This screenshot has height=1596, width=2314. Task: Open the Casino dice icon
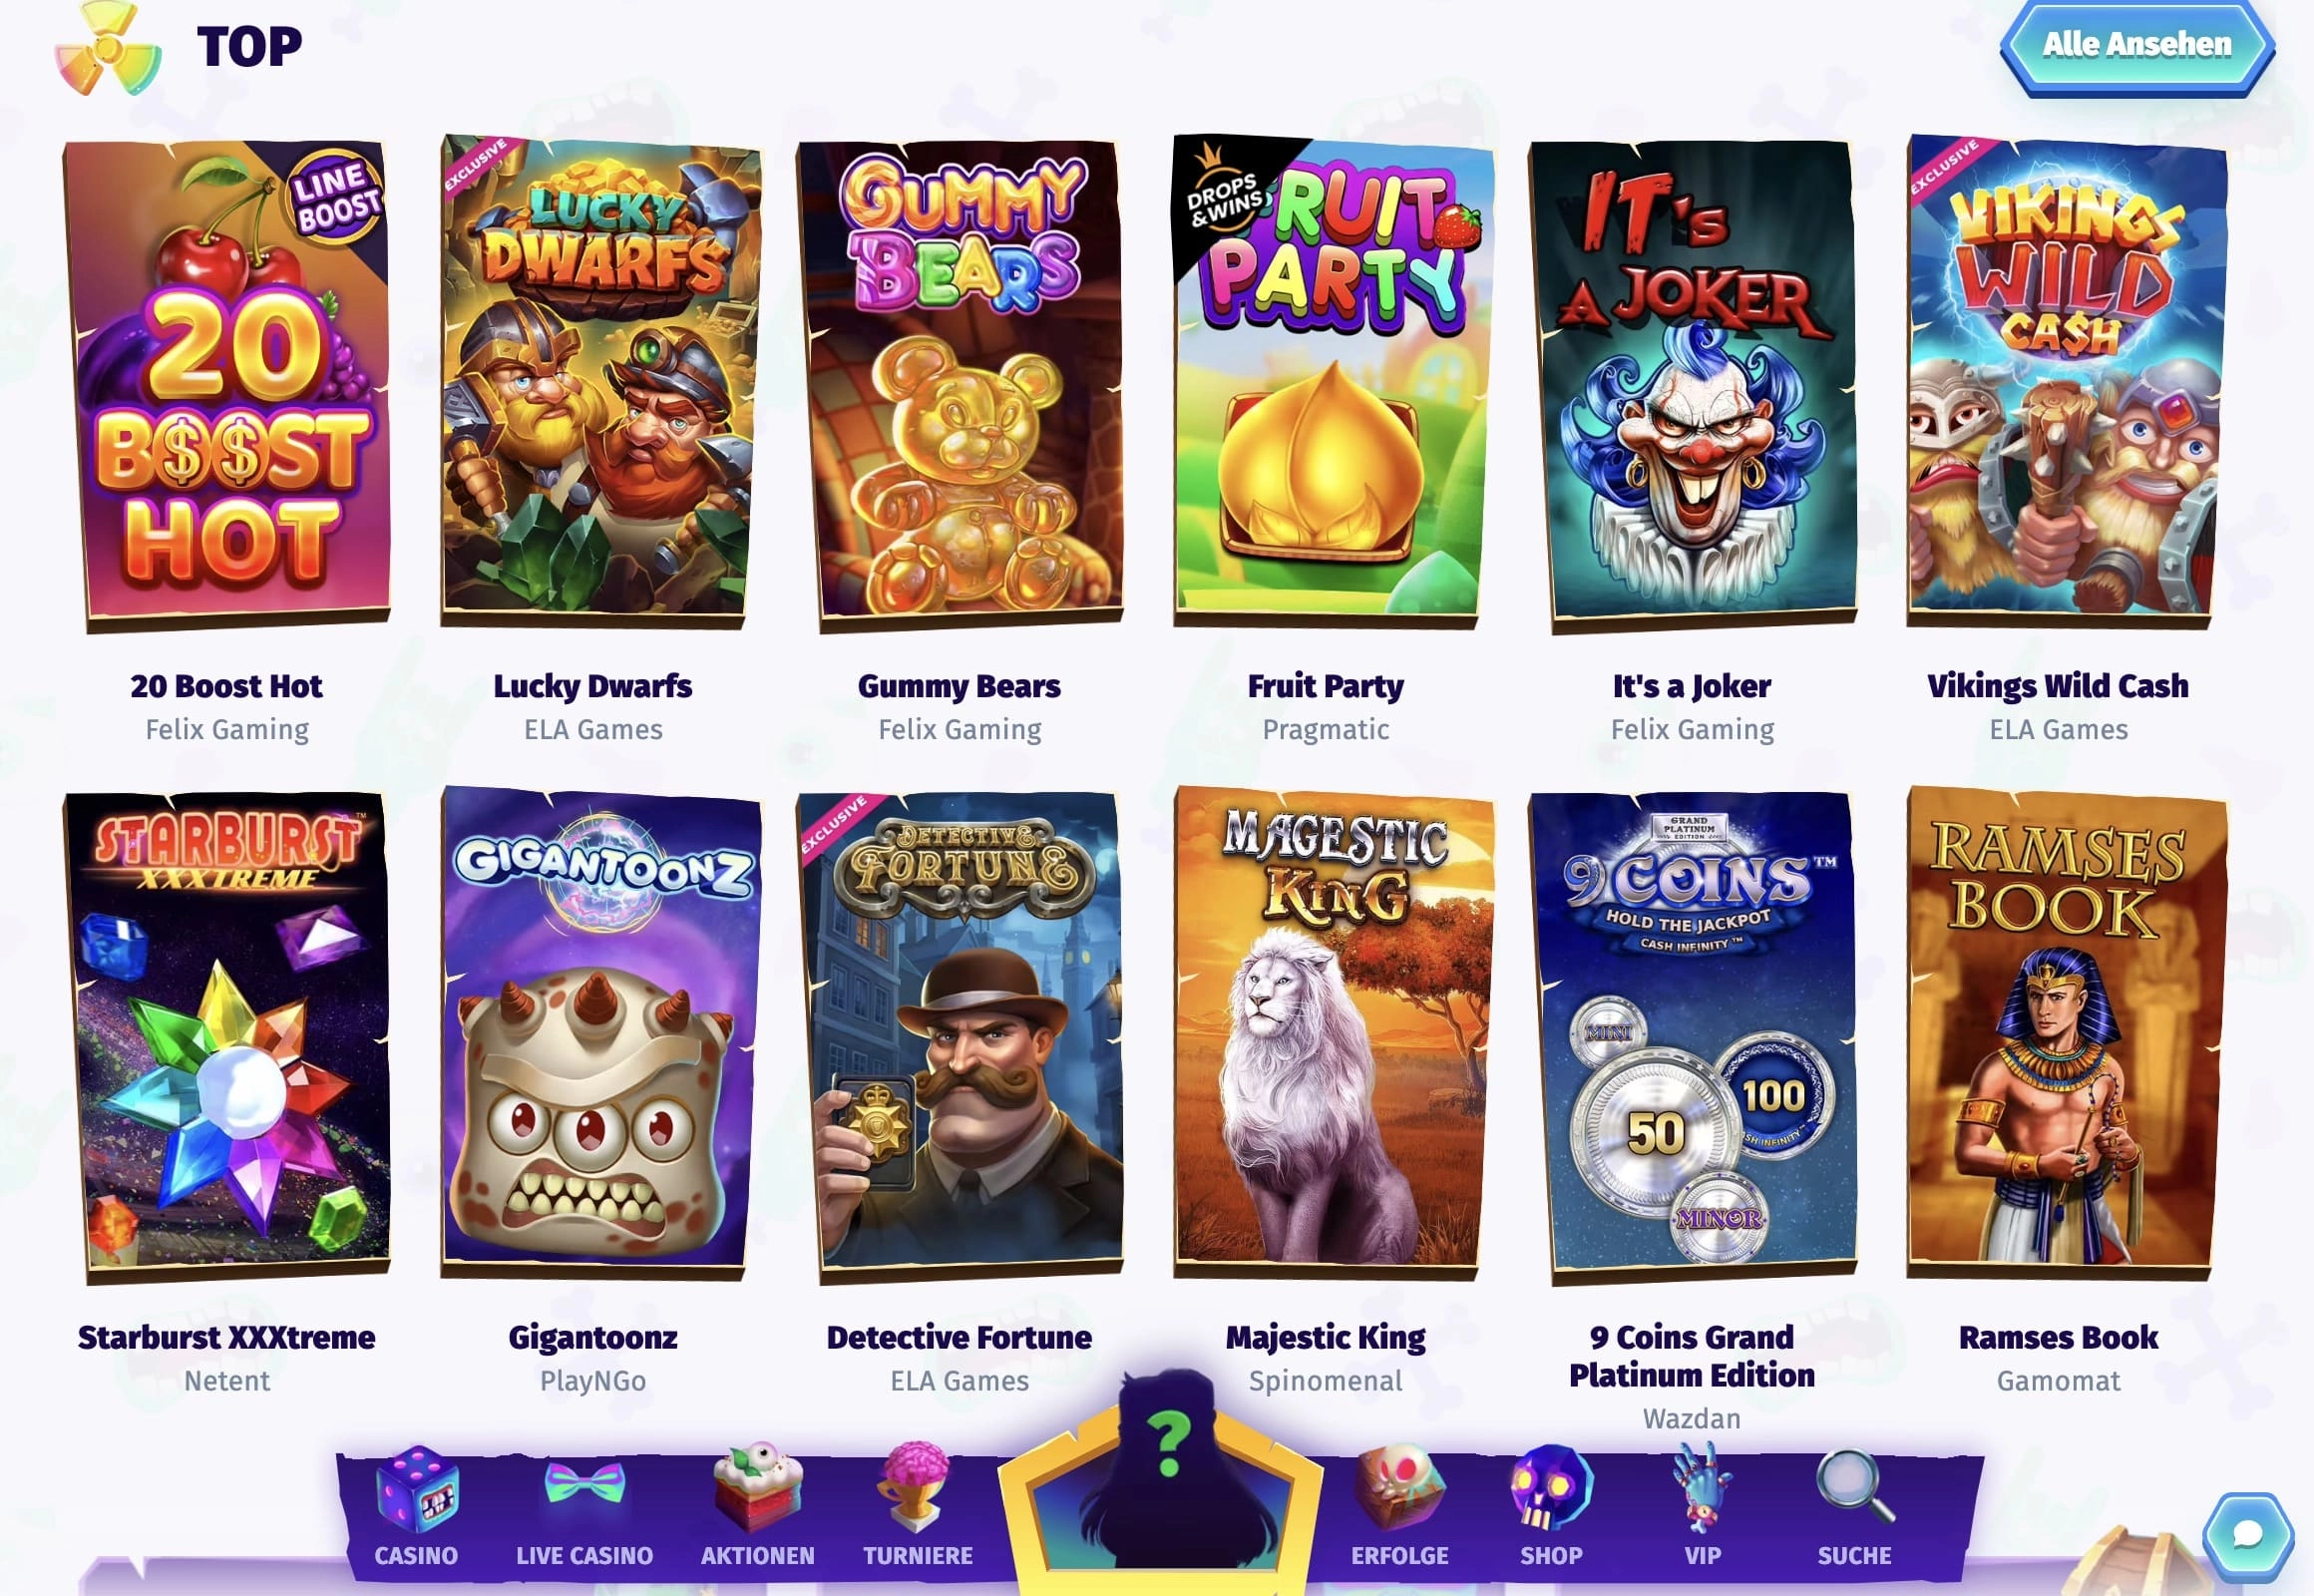click(x=416, y=1488)
